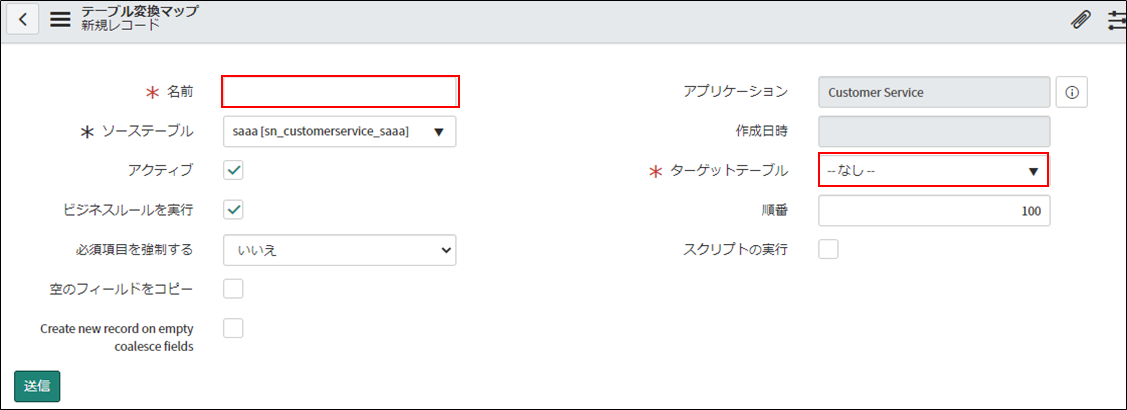Enable Create new record on empty coalesce fields
The width and height of the screenshot is (1127, 410).
pos(234,329)
